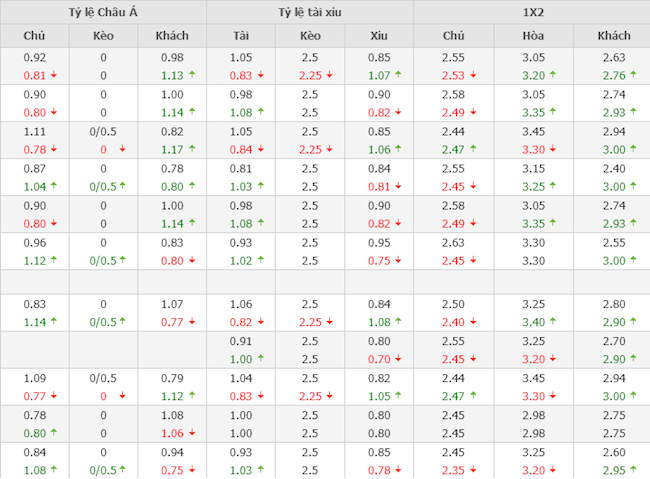Select the Tỷ lệ tài xỉu header

point(310,11)
